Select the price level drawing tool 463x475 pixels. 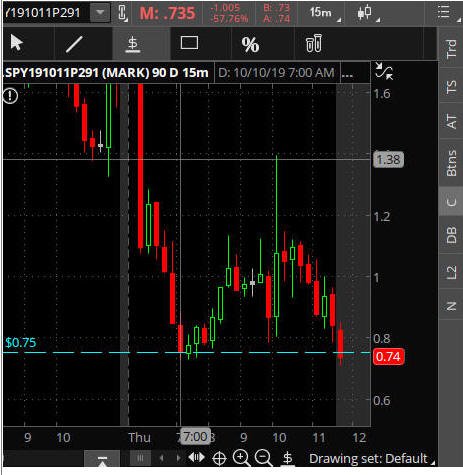pos(133,44)
